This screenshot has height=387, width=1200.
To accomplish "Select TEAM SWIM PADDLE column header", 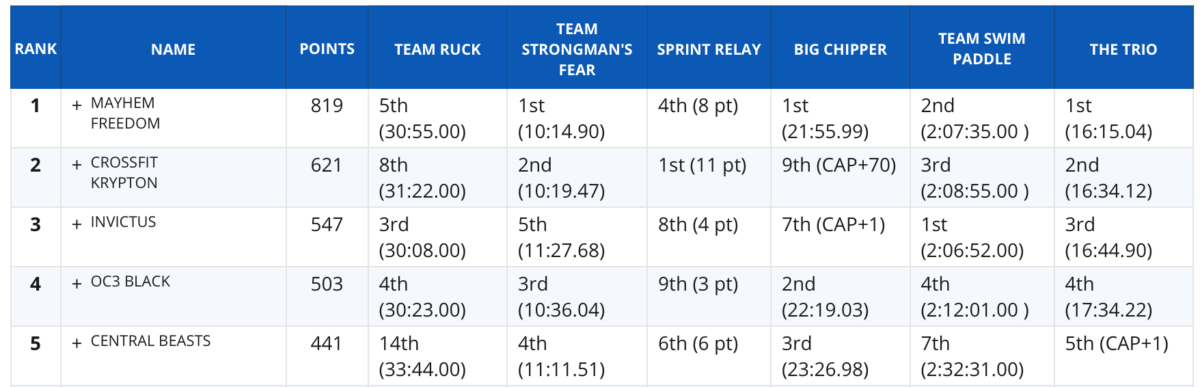I will click(982, 49).
